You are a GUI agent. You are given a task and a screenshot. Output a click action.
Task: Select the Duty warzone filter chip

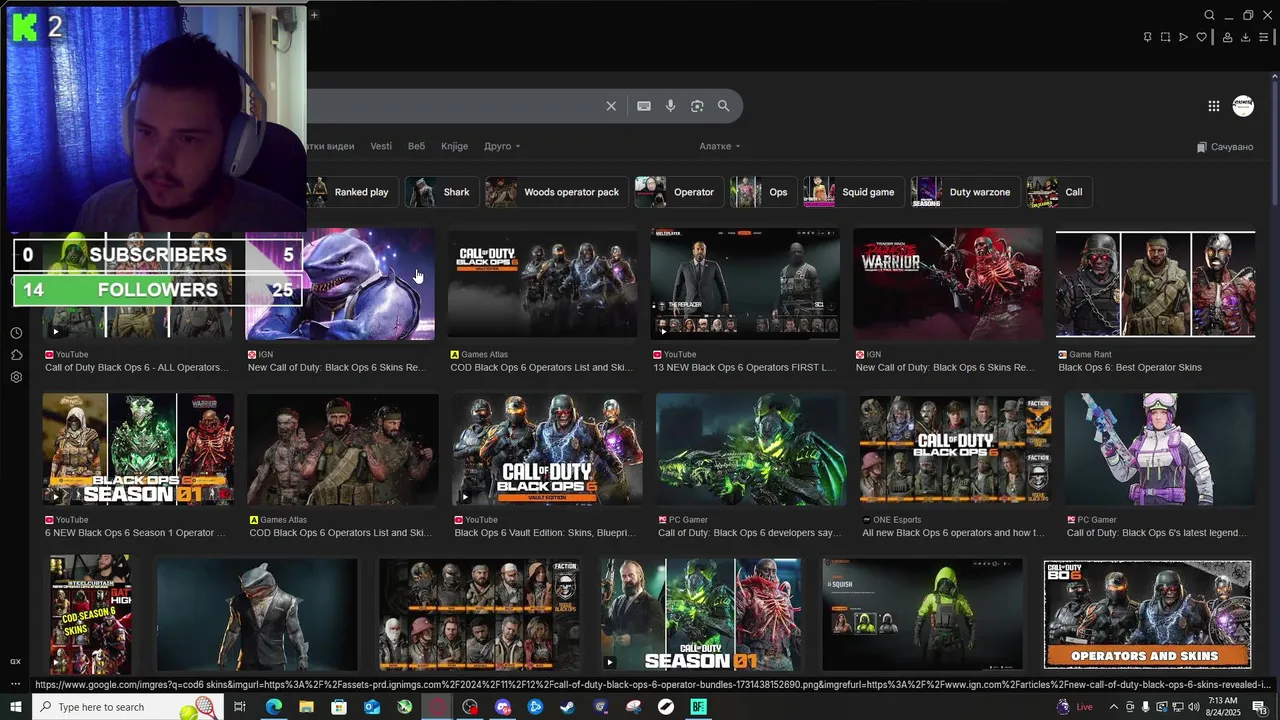click(965, 192)
